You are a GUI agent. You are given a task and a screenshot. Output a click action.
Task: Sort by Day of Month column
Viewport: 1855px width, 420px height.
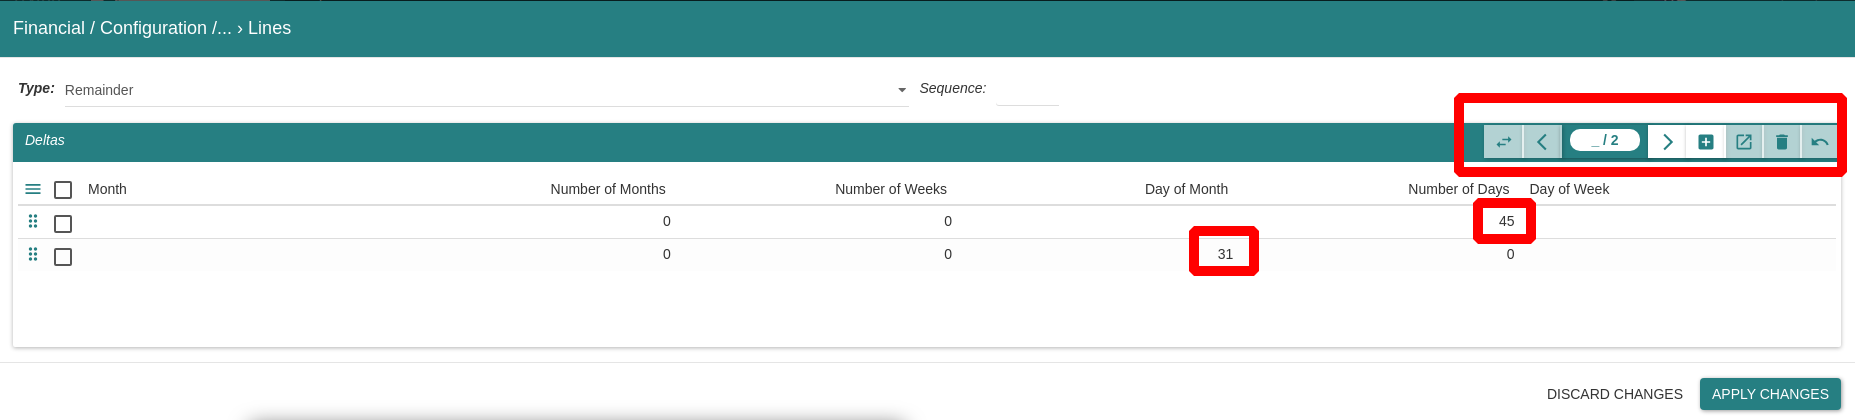tap(1186, 189)
